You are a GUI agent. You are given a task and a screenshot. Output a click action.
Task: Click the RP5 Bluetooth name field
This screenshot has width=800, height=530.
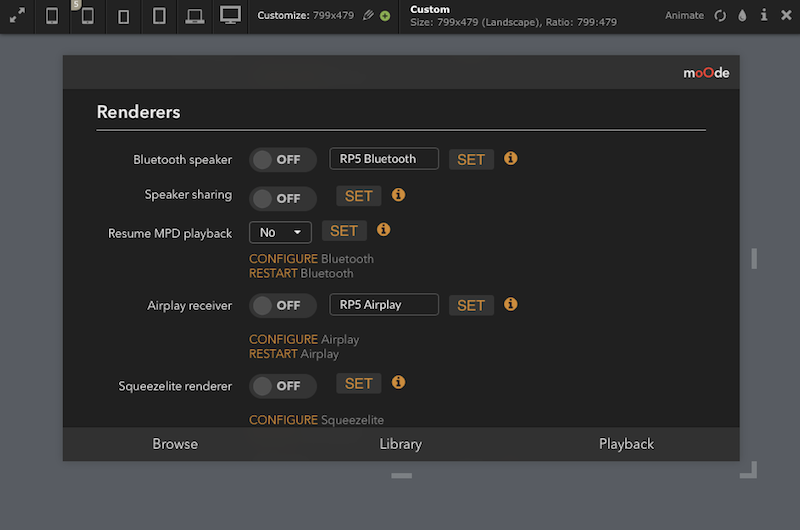[384, 159]
